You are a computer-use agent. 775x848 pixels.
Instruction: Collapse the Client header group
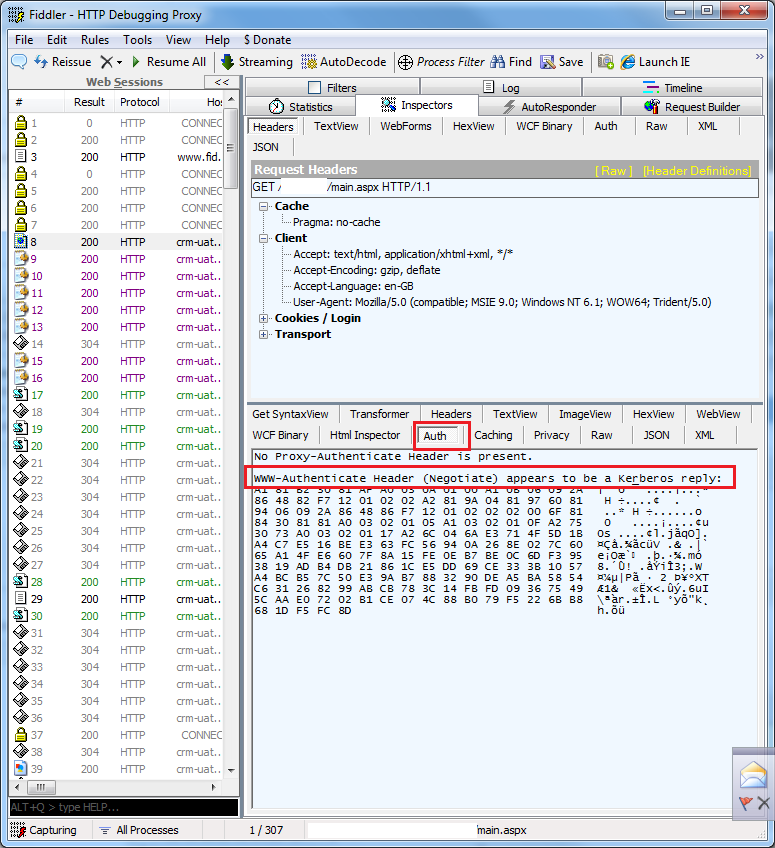(x=263, y=238)
